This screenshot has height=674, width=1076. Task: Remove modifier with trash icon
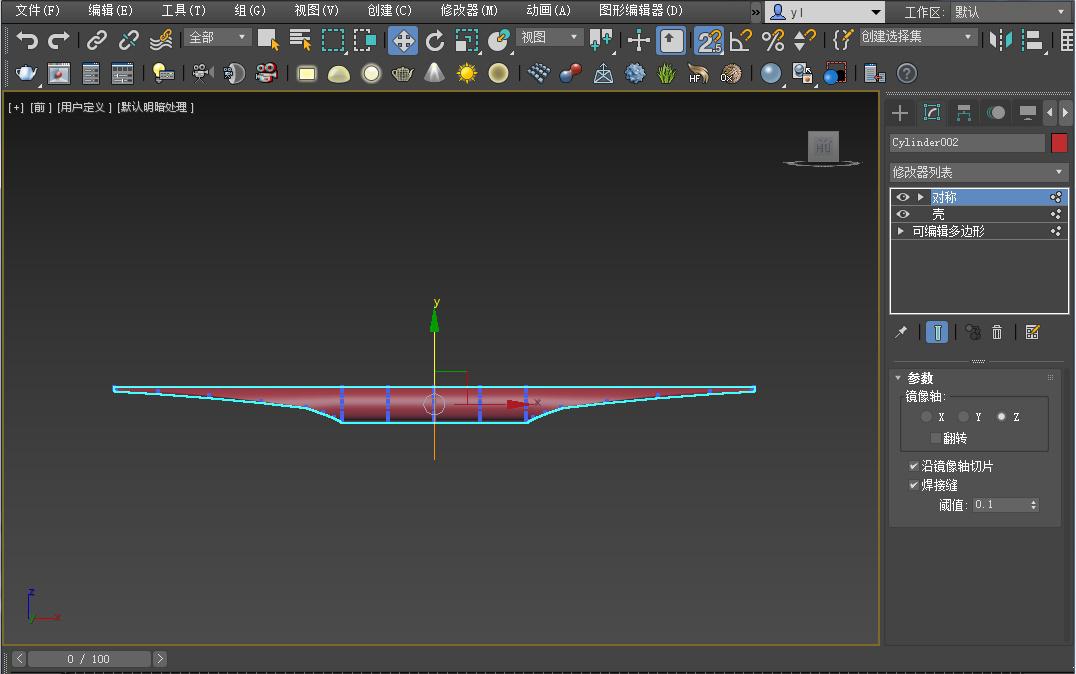[x=997, y=332]
